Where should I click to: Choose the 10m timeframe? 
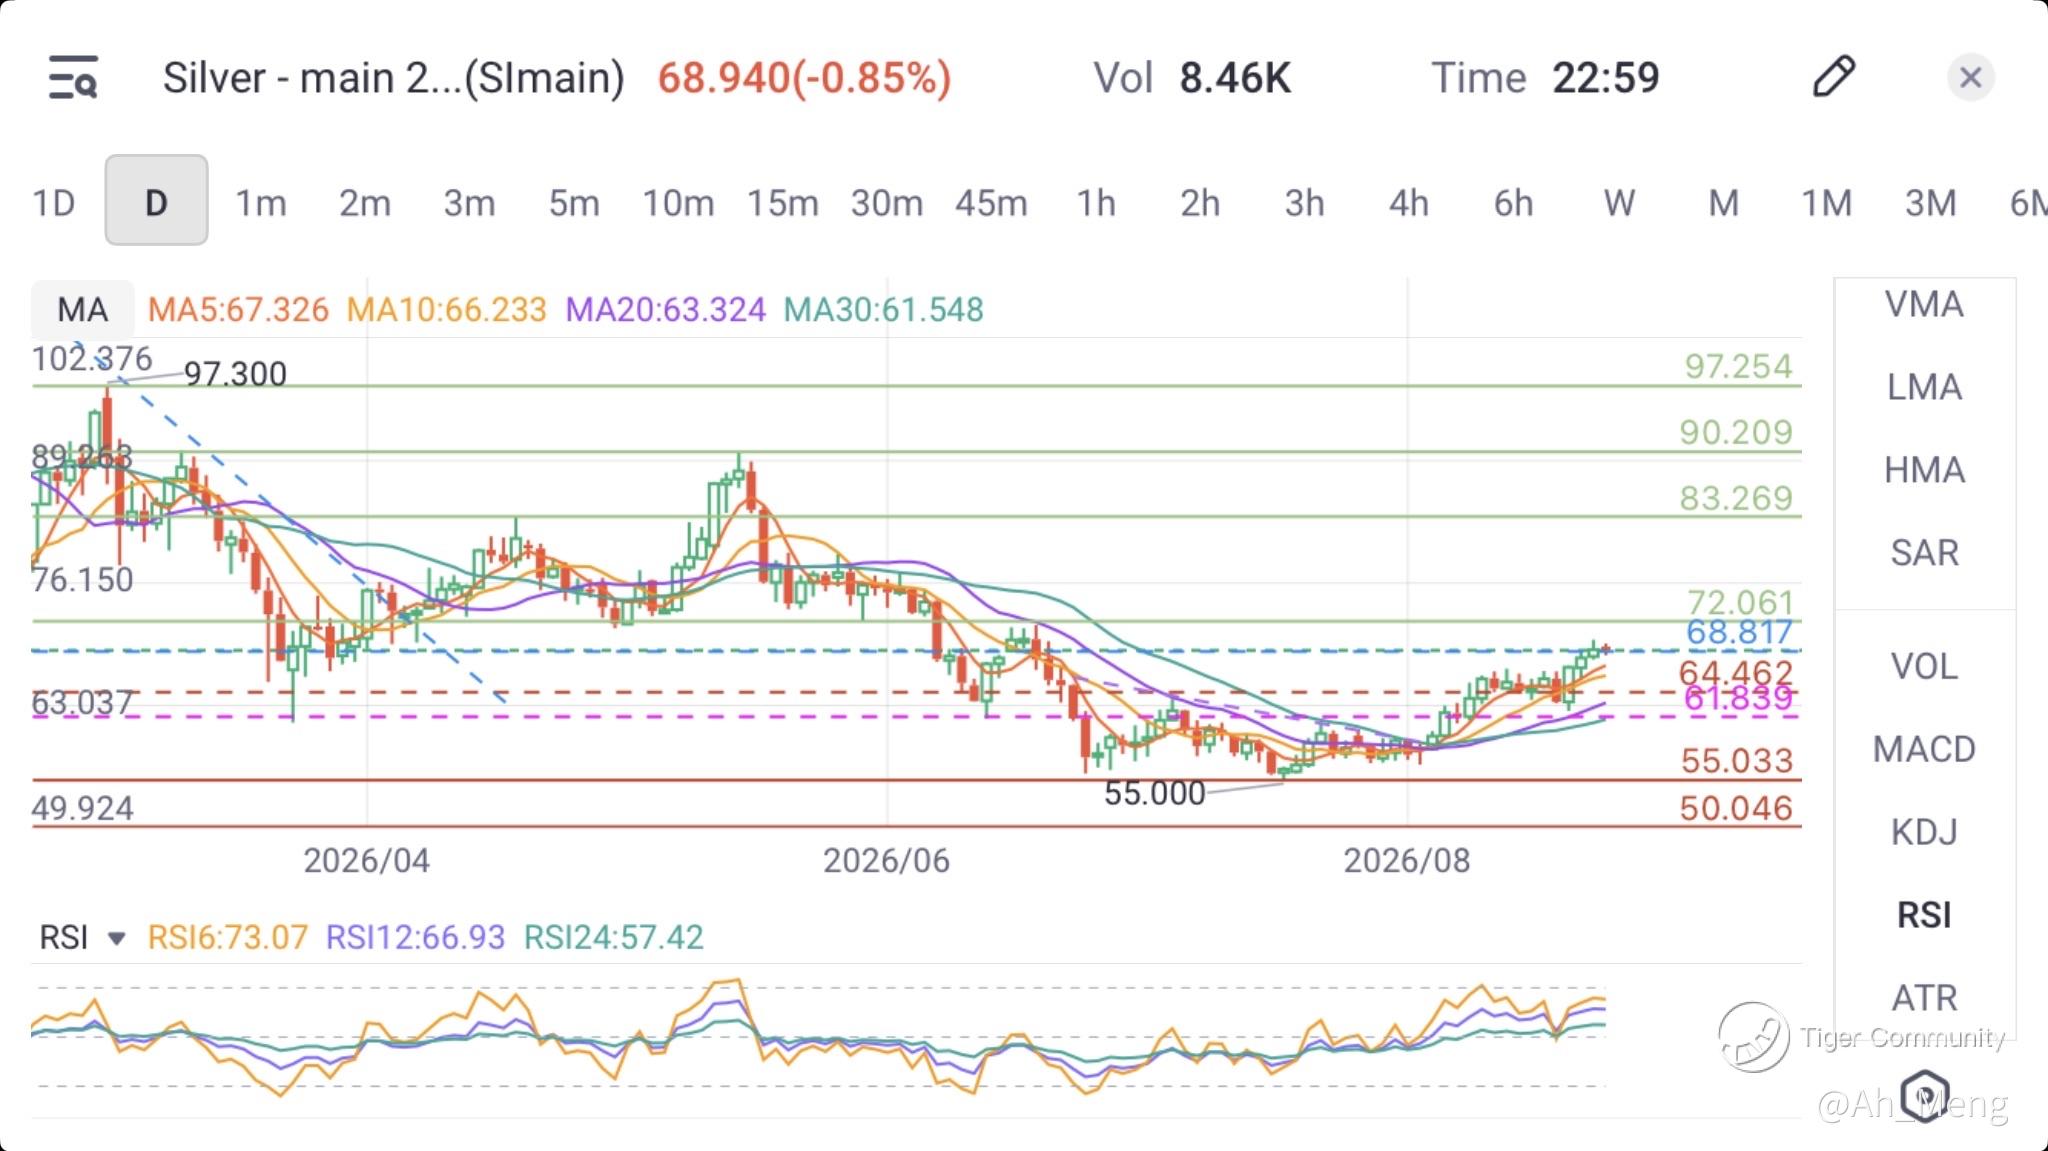pos(678,203)
